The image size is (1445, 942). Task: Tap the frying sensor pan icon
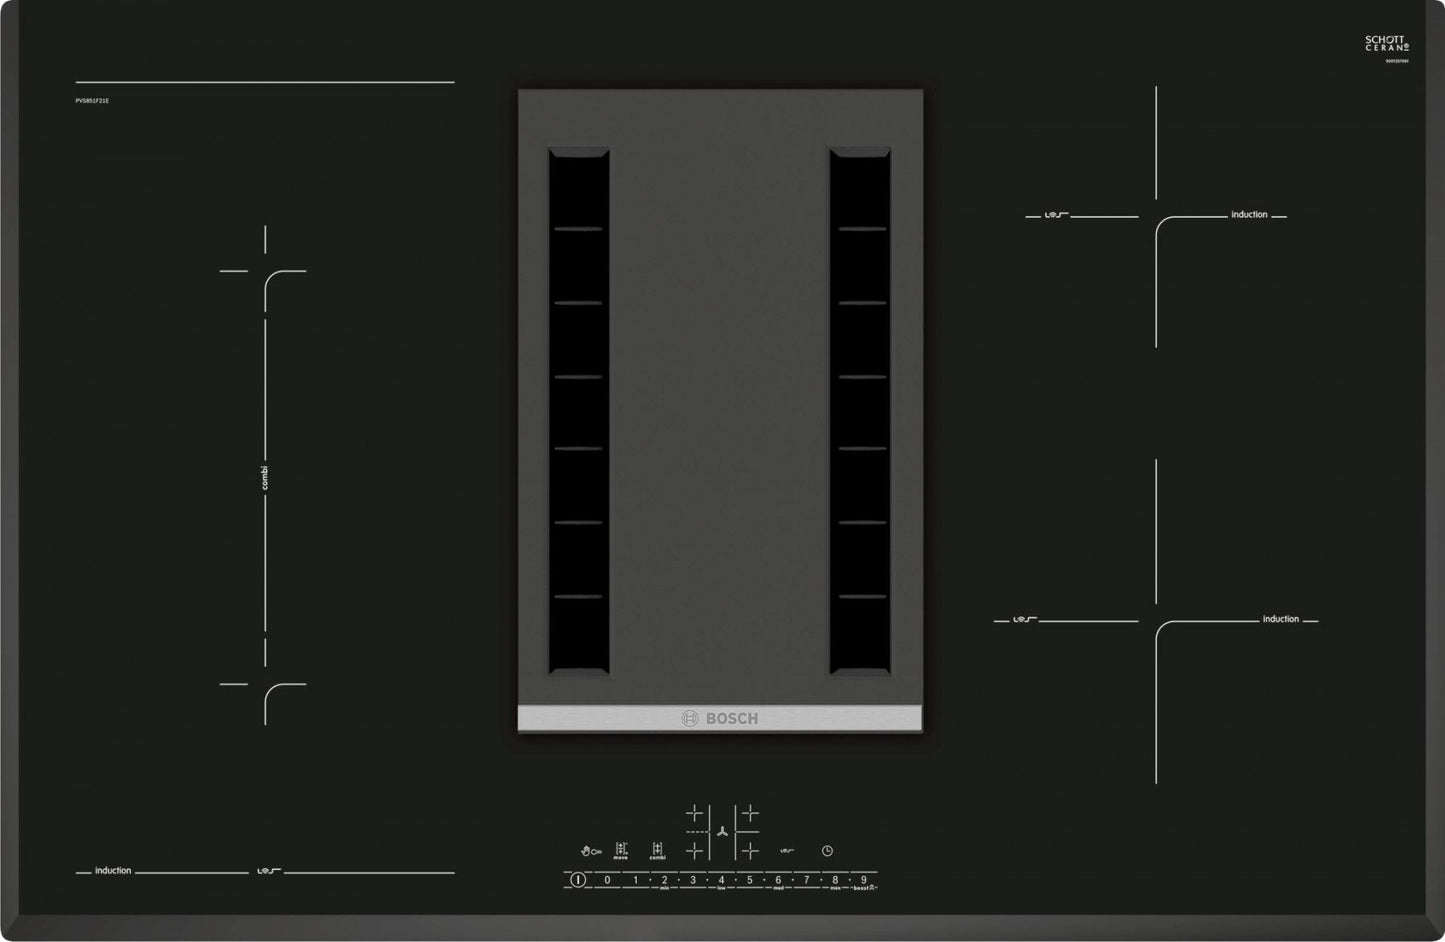click(x=589, y=850)
